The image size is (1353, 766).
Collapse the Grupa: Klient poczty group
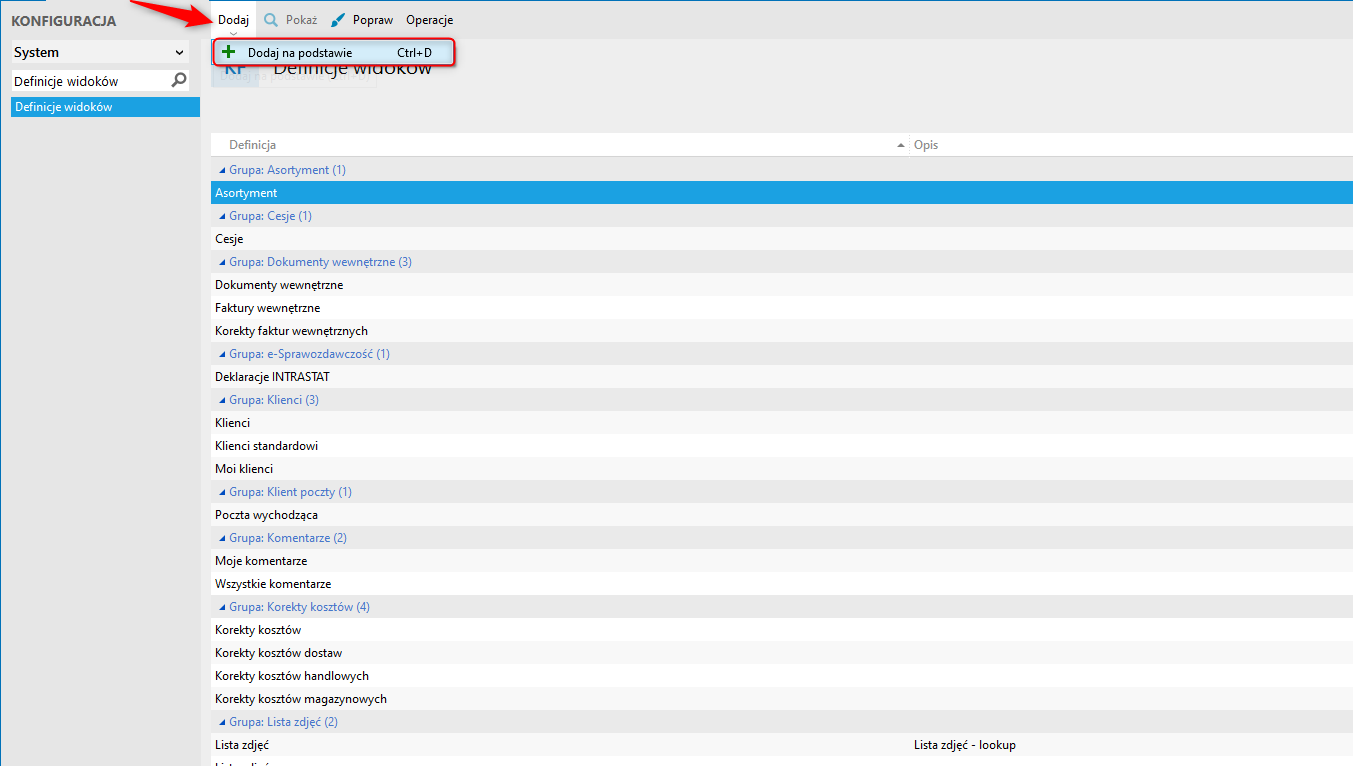coord(222,492)
